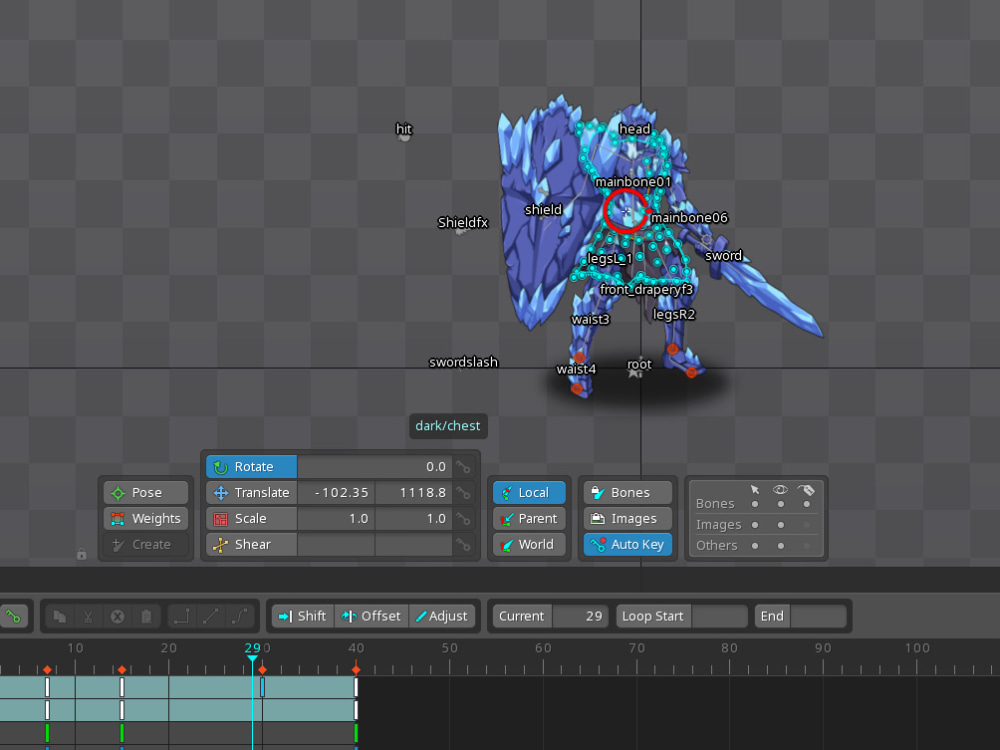
Task: Toggle Others visibility dot
Action: tap(781, 546)
